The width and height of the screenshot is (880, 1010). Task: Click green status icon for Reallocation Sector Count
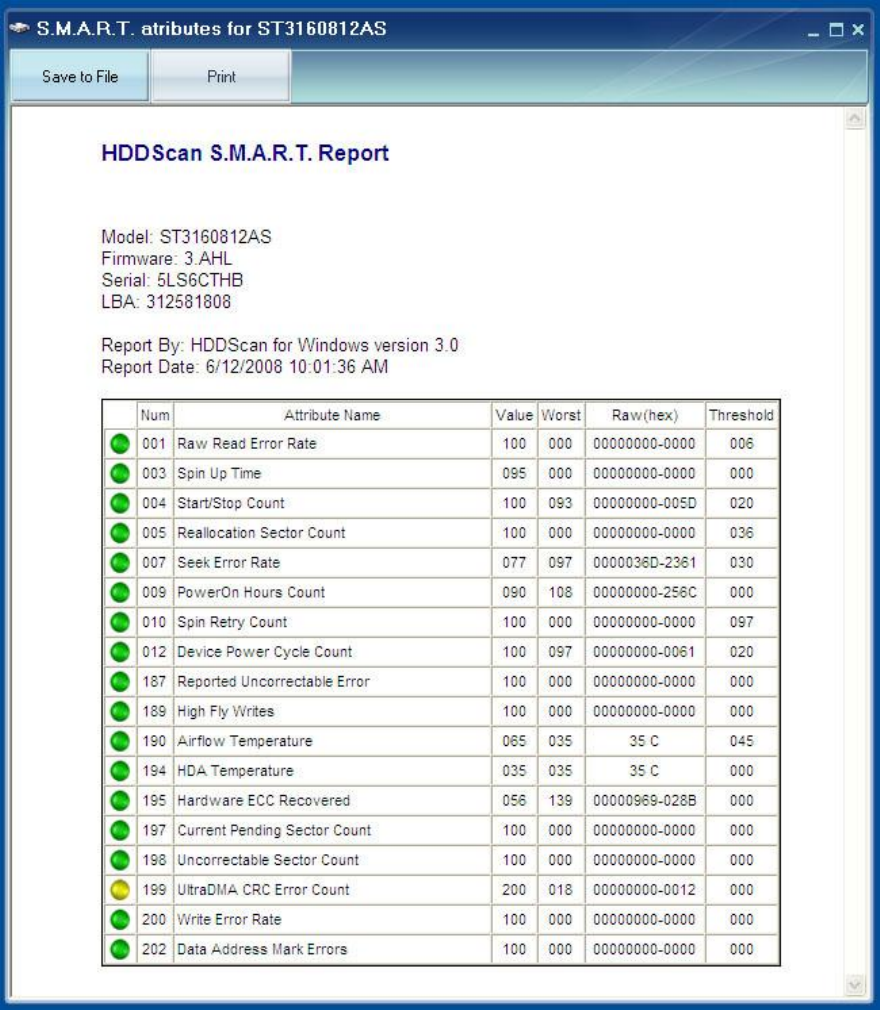(x=120, y=533)
